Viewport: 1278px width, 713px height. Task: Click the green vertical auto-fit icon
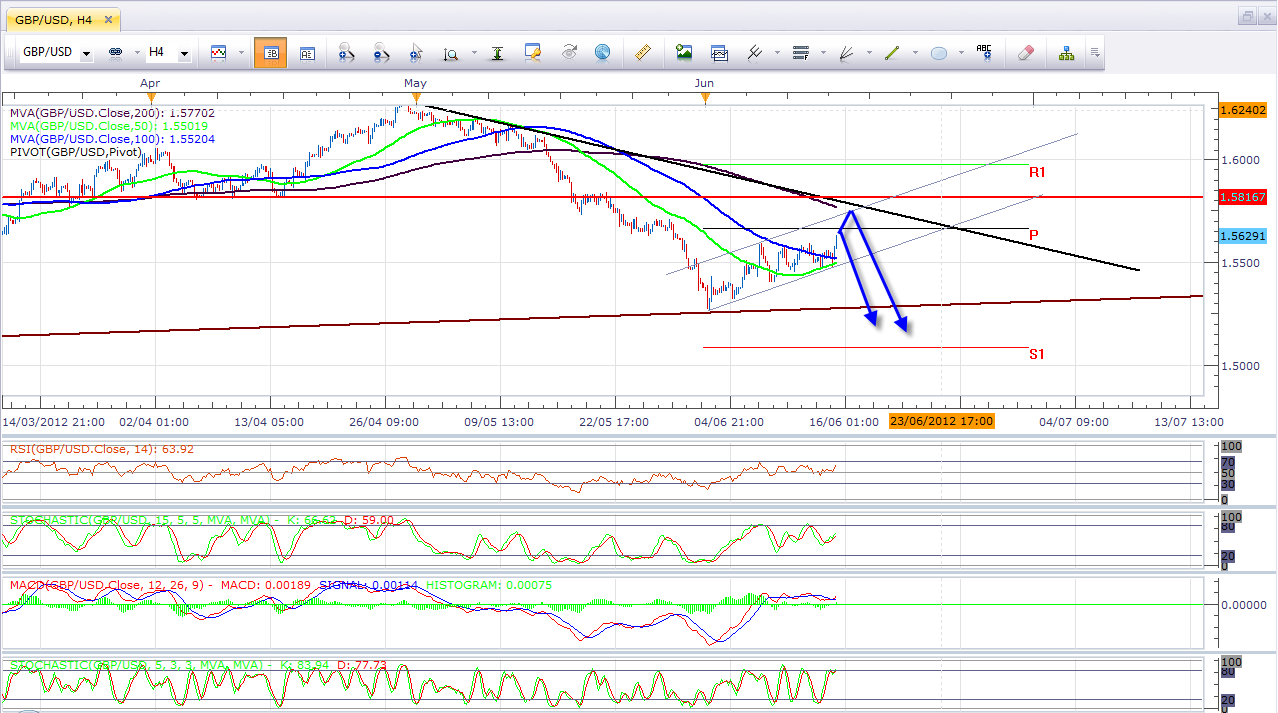496,53
